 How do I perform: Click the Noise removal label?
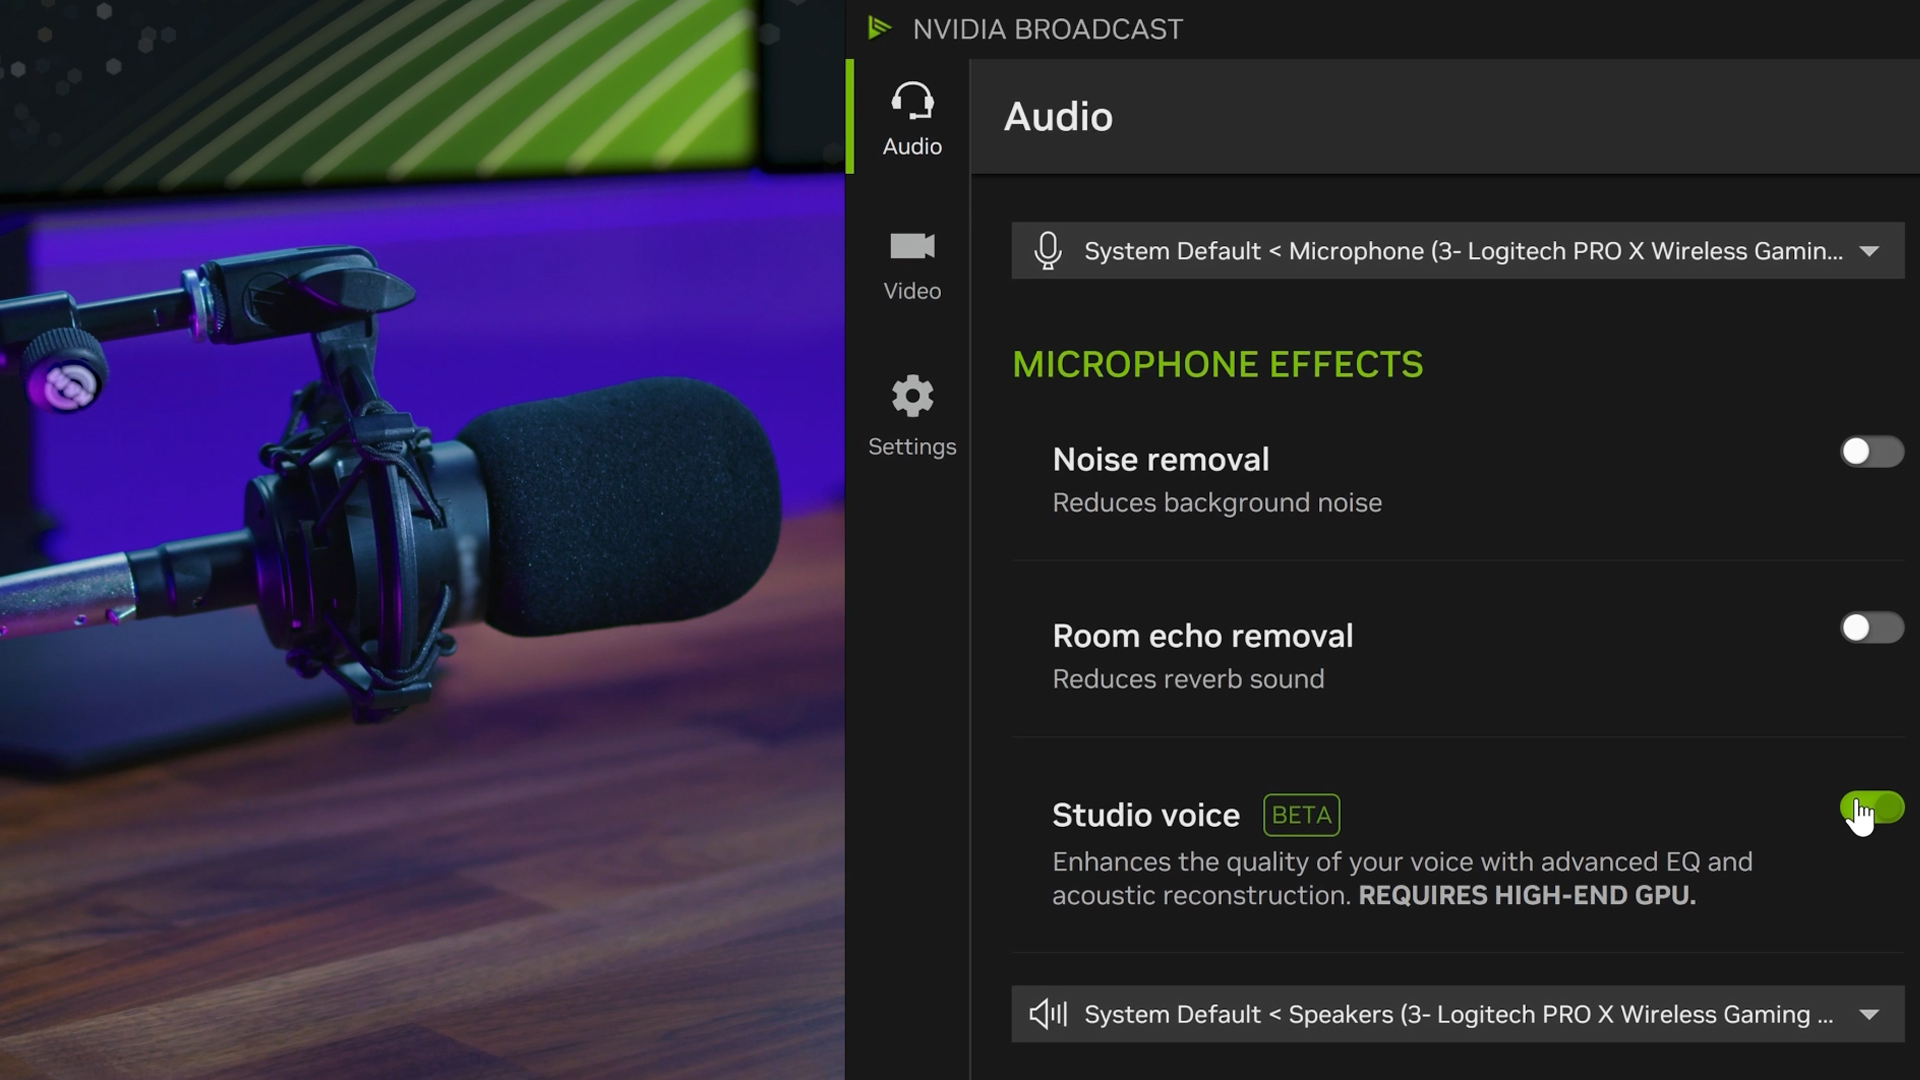[x=1159, y=459]
